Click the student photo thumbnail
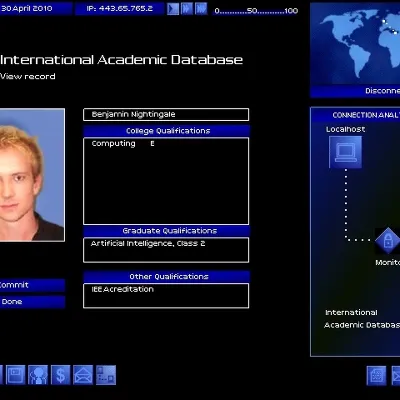Screen dimensions: 400x400 (x=32, y=175)
